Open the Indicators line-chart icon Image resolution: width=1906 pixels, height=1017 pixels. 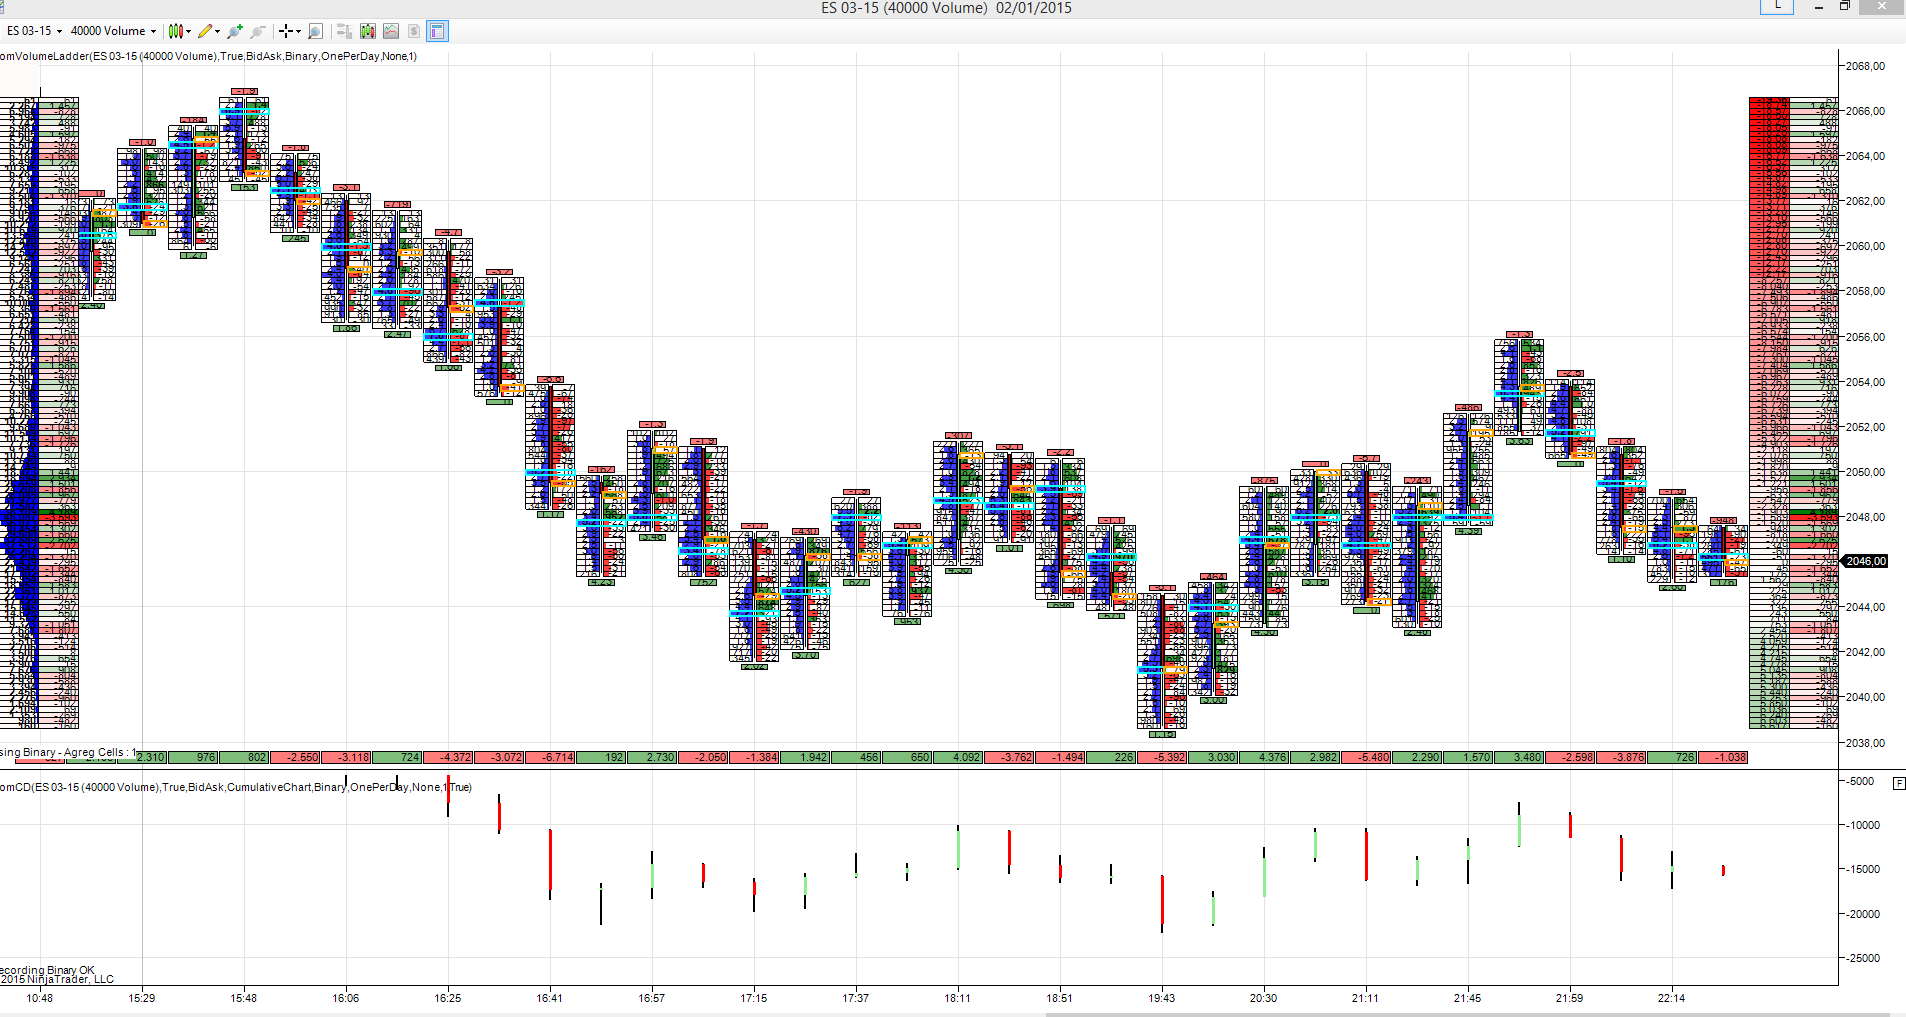[x=390, y=31]
